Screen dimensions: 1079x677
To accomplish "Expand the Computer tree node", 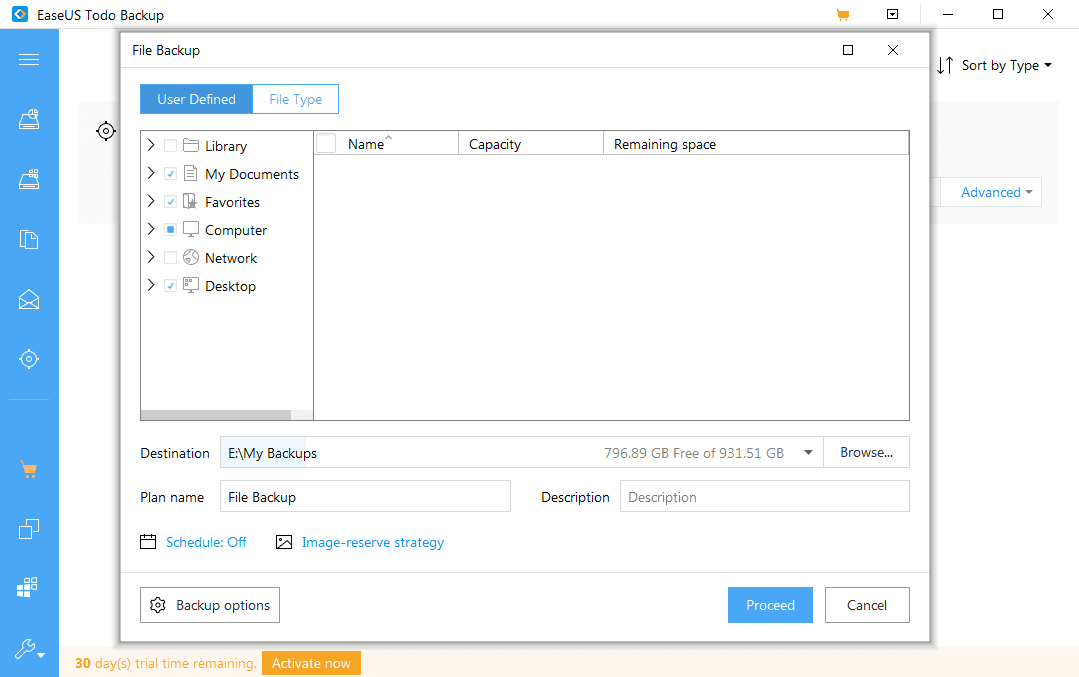I will coord(151,230).
